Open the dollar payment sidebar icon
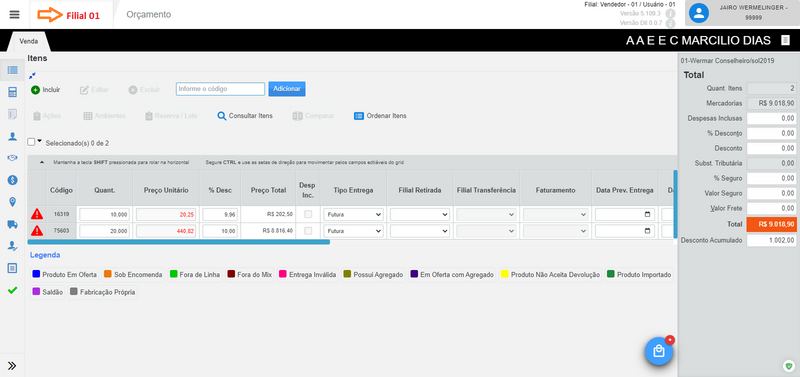 (13, 180)
